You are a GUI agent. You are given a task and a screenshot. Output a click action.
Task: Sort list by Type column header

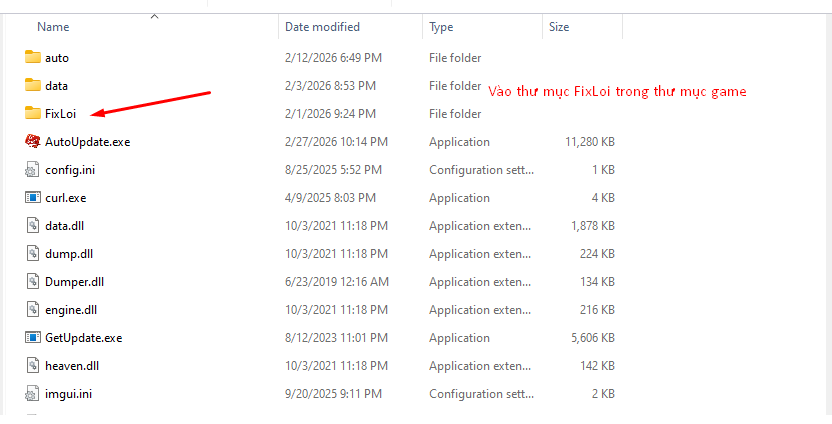pyautogui.click(x=441, y=27)
